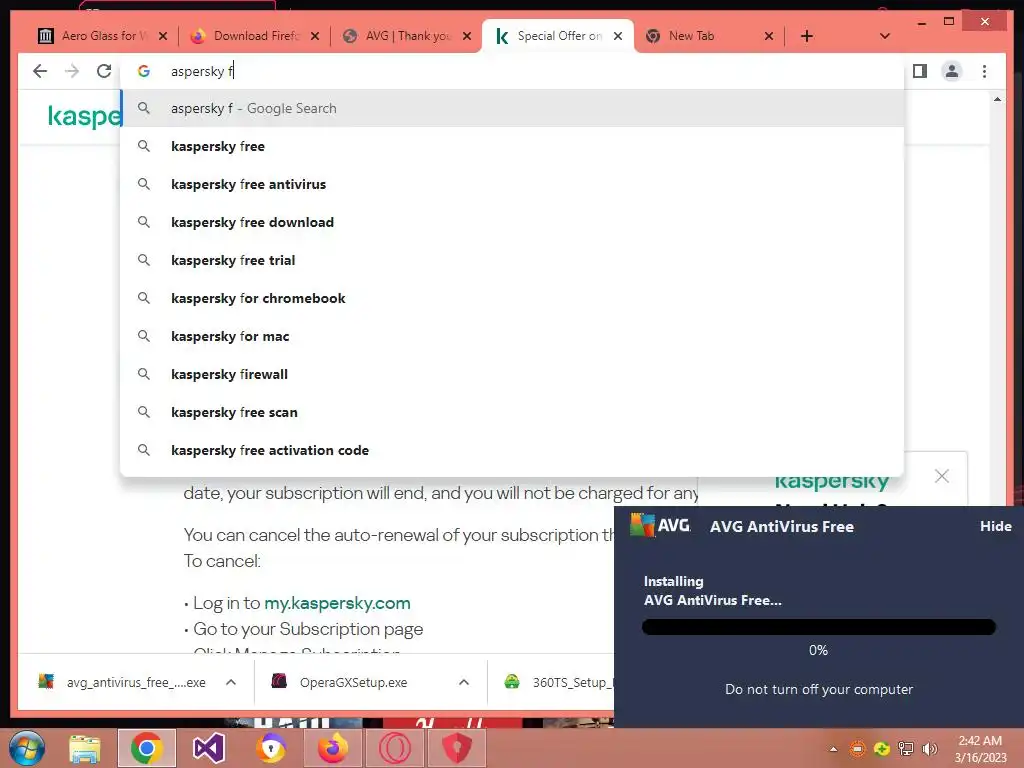This screenshot has height=768, width=1024.
Task: Open Chrome three-dot menu
Action: 984,71
